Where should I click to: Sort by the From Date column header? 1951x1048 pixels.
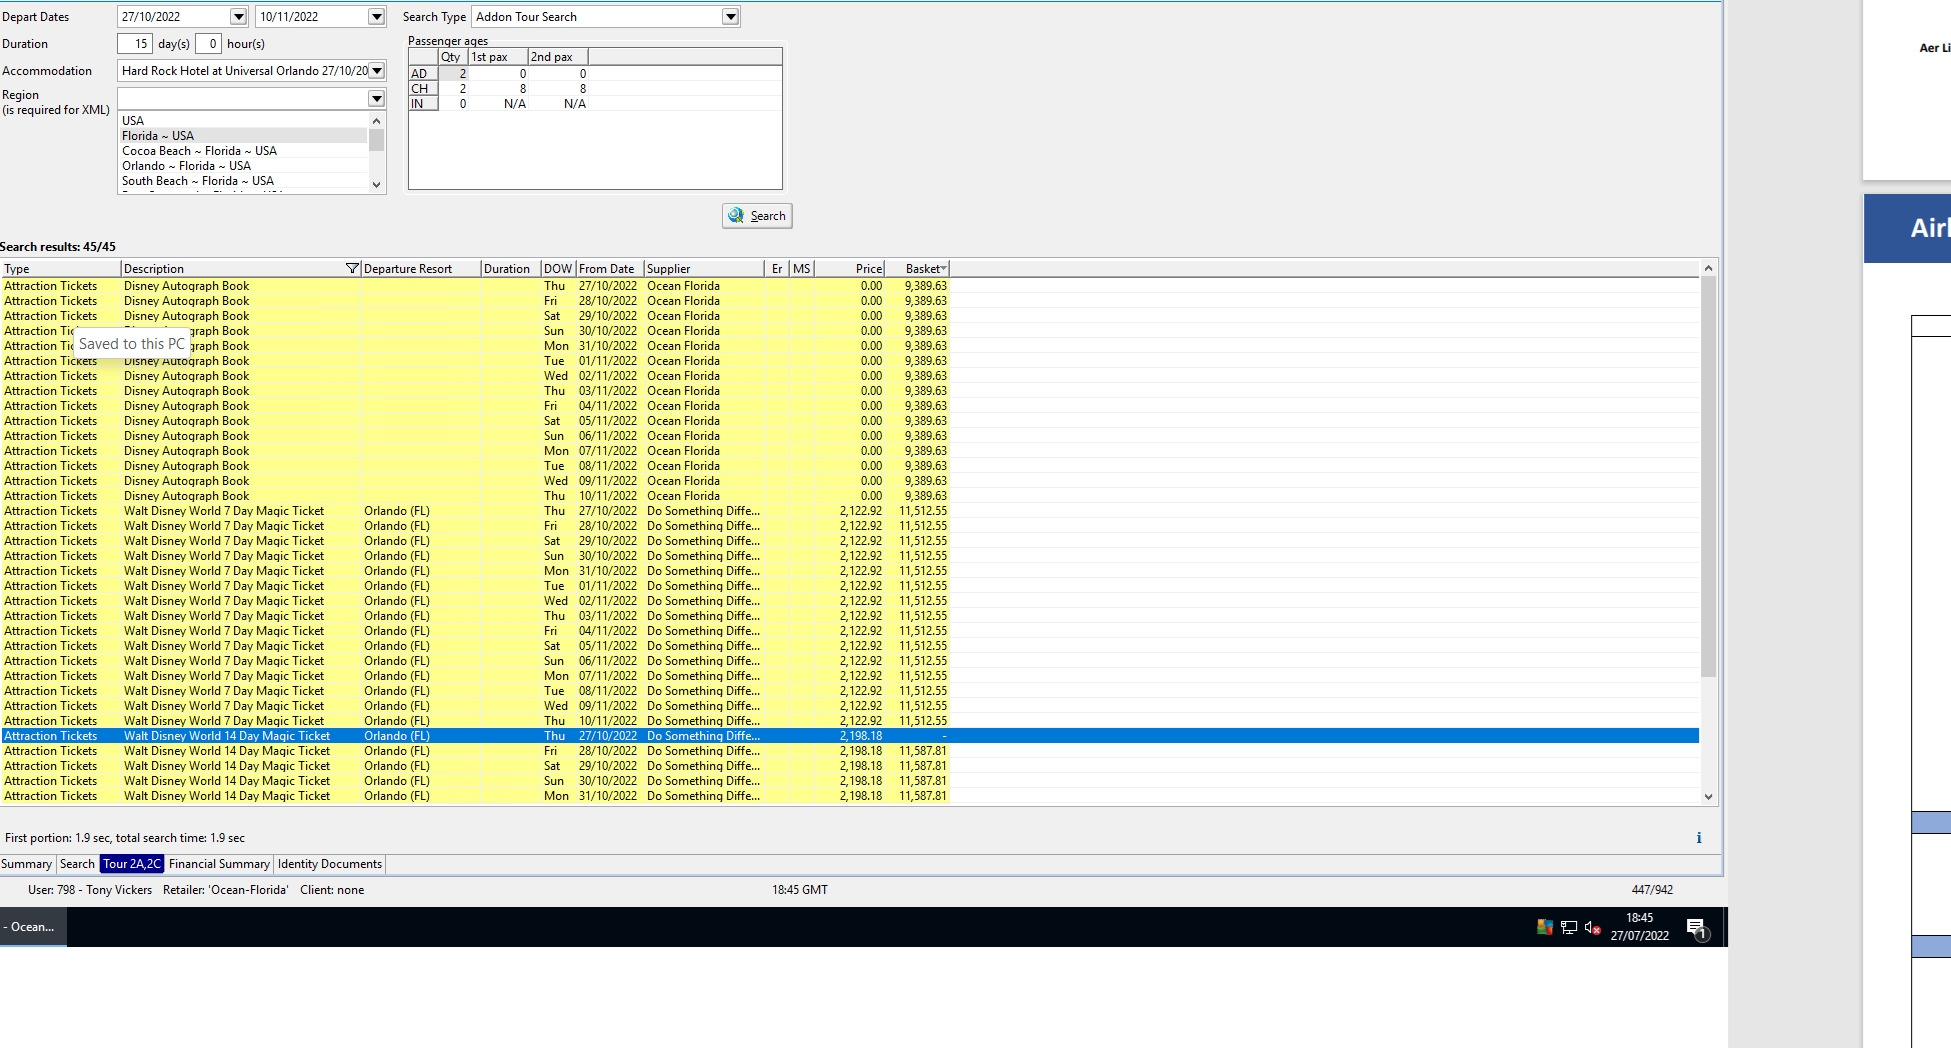pos(610,269)
